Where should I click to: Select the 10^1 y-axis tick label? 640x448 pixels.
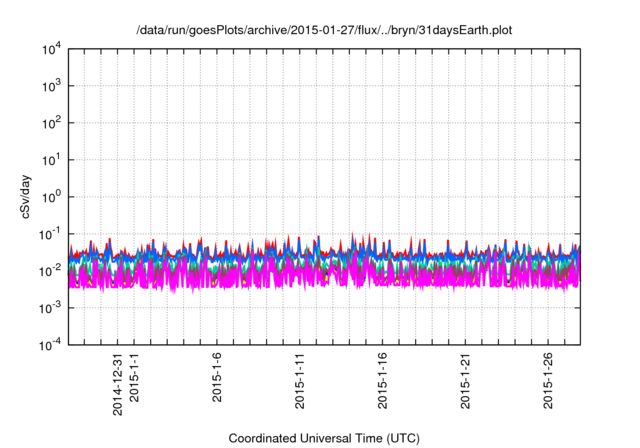point(50,160)
